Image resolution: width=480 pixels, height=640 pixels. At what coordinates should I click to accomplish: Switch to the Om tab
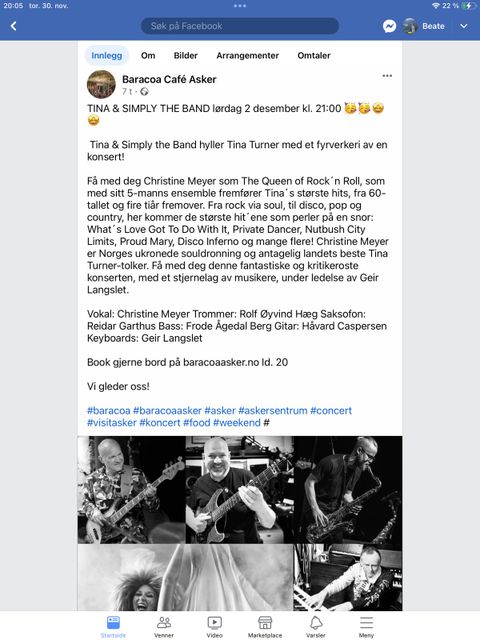(x=148, y=56)
